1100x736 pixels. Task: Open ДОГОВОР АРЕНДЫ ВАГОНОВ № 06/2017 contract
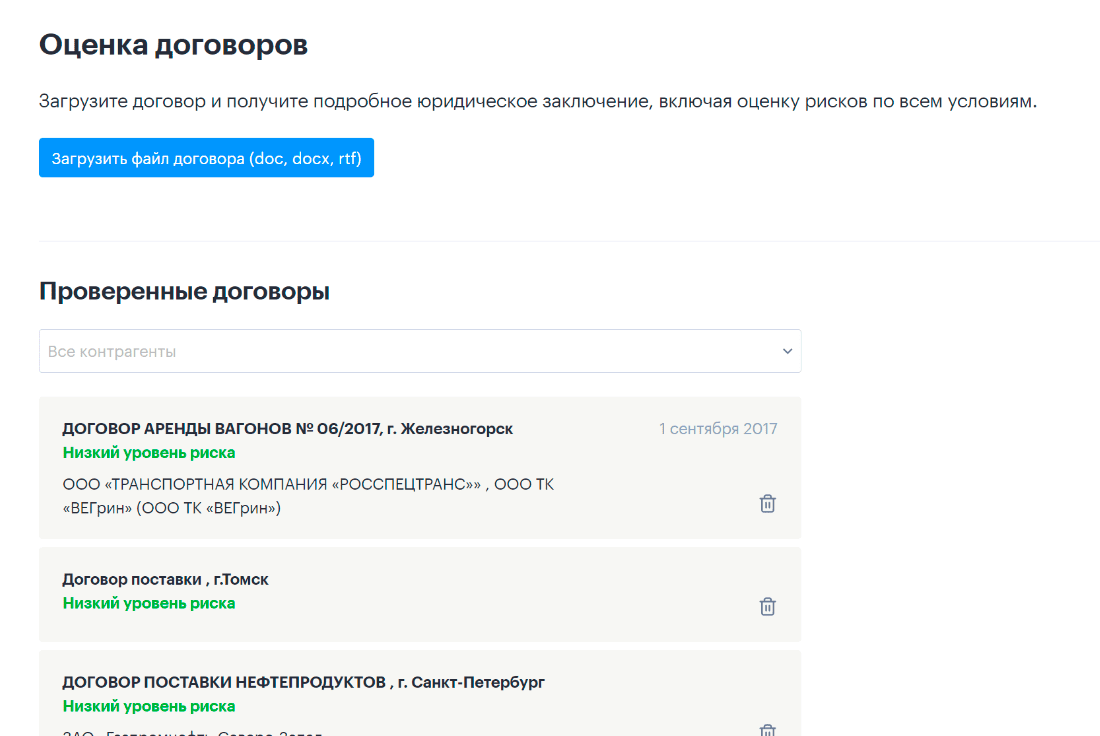pos(287,429)
